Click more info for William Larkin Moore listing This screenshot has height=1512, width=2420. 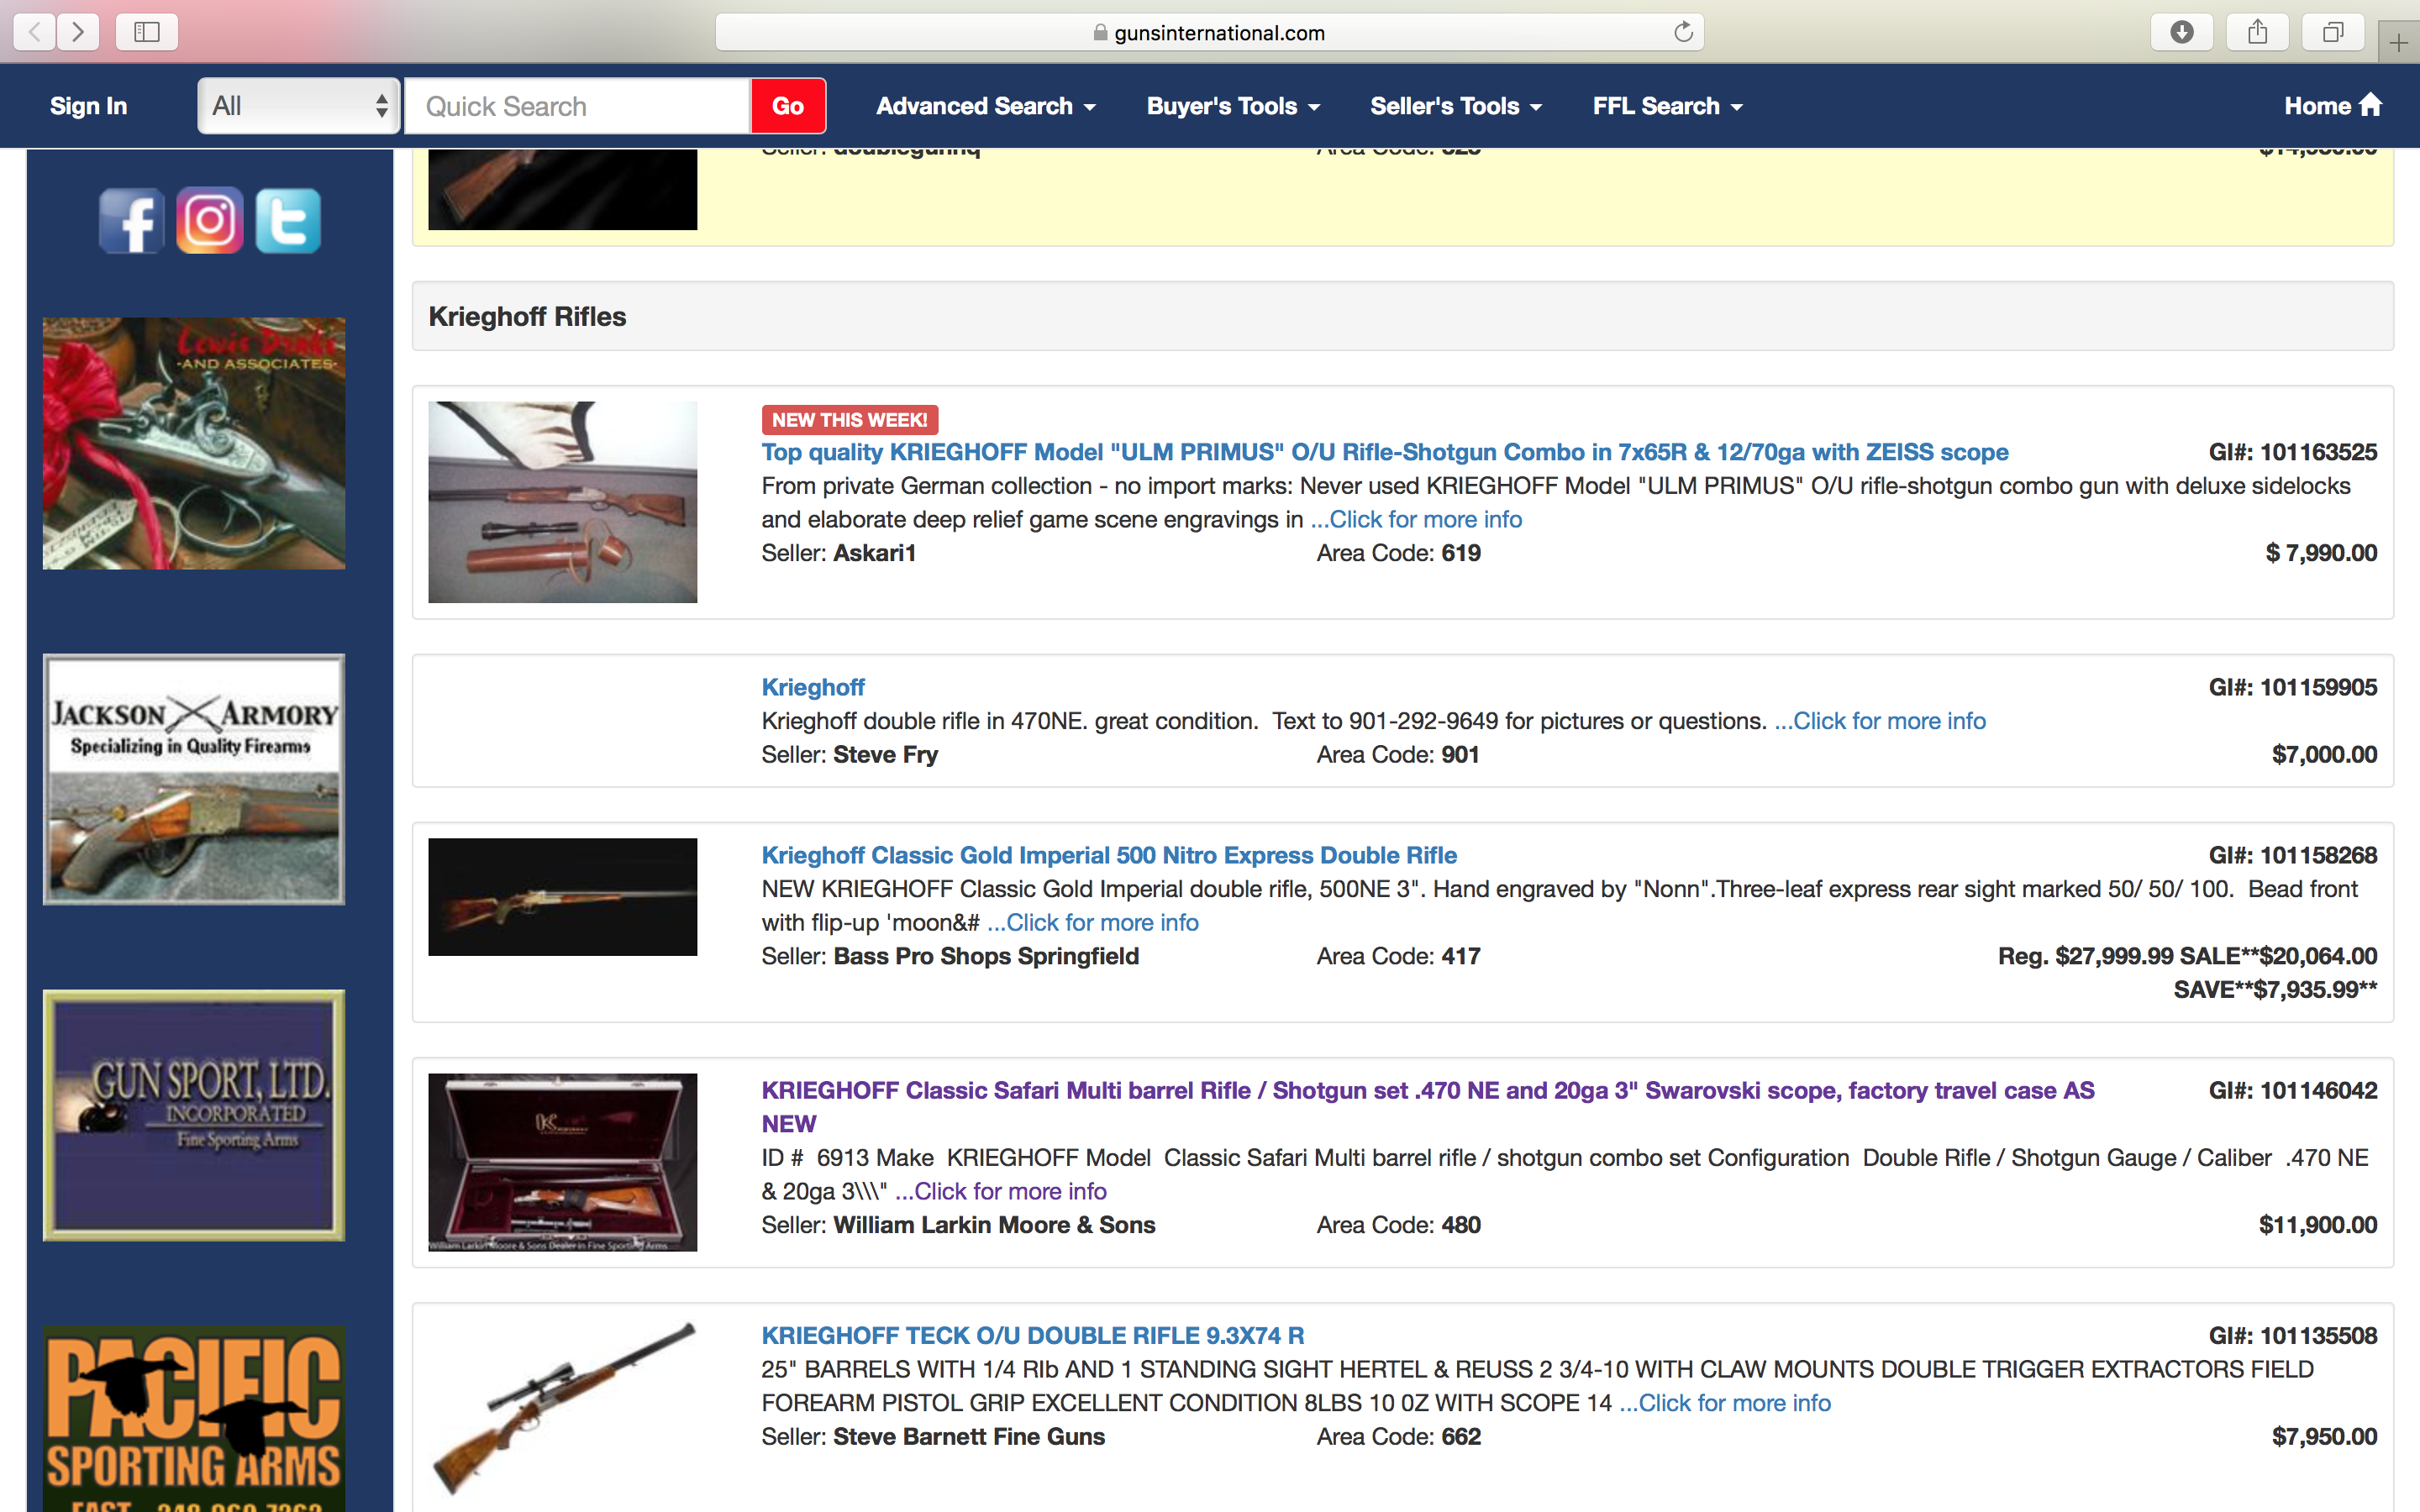(1001, 1191)
